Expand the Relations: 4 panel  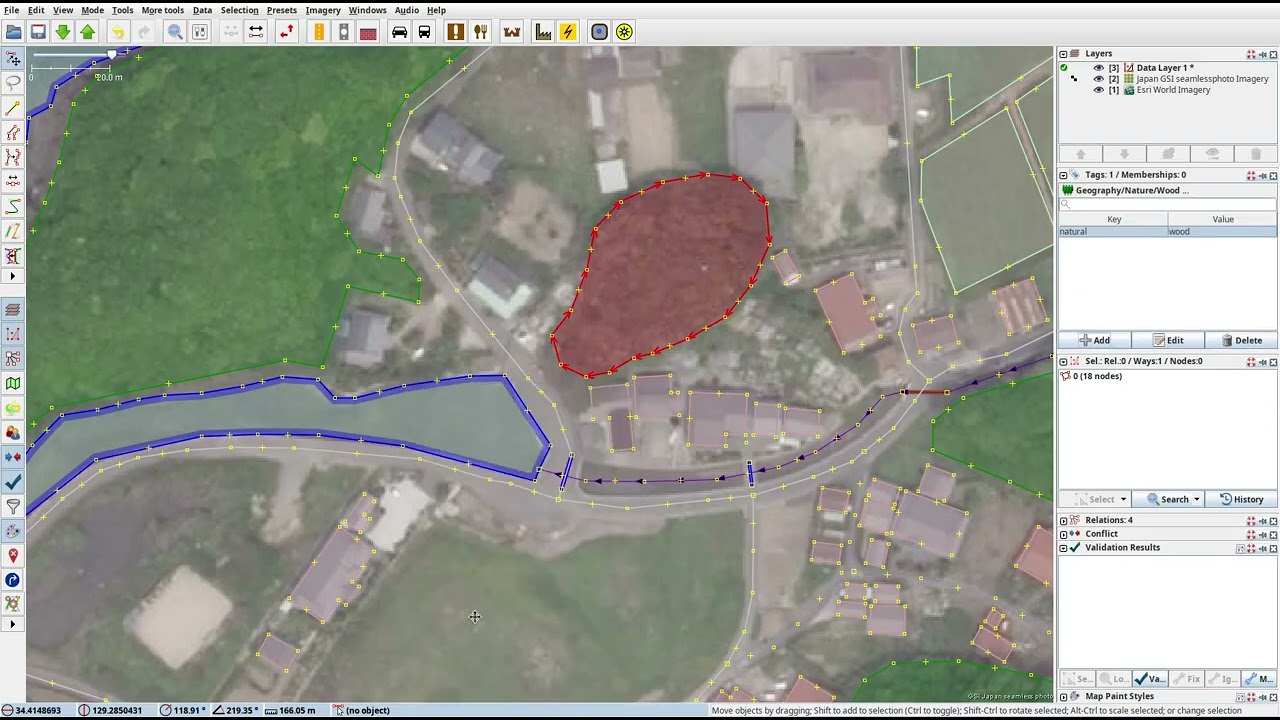(1064, 521)
